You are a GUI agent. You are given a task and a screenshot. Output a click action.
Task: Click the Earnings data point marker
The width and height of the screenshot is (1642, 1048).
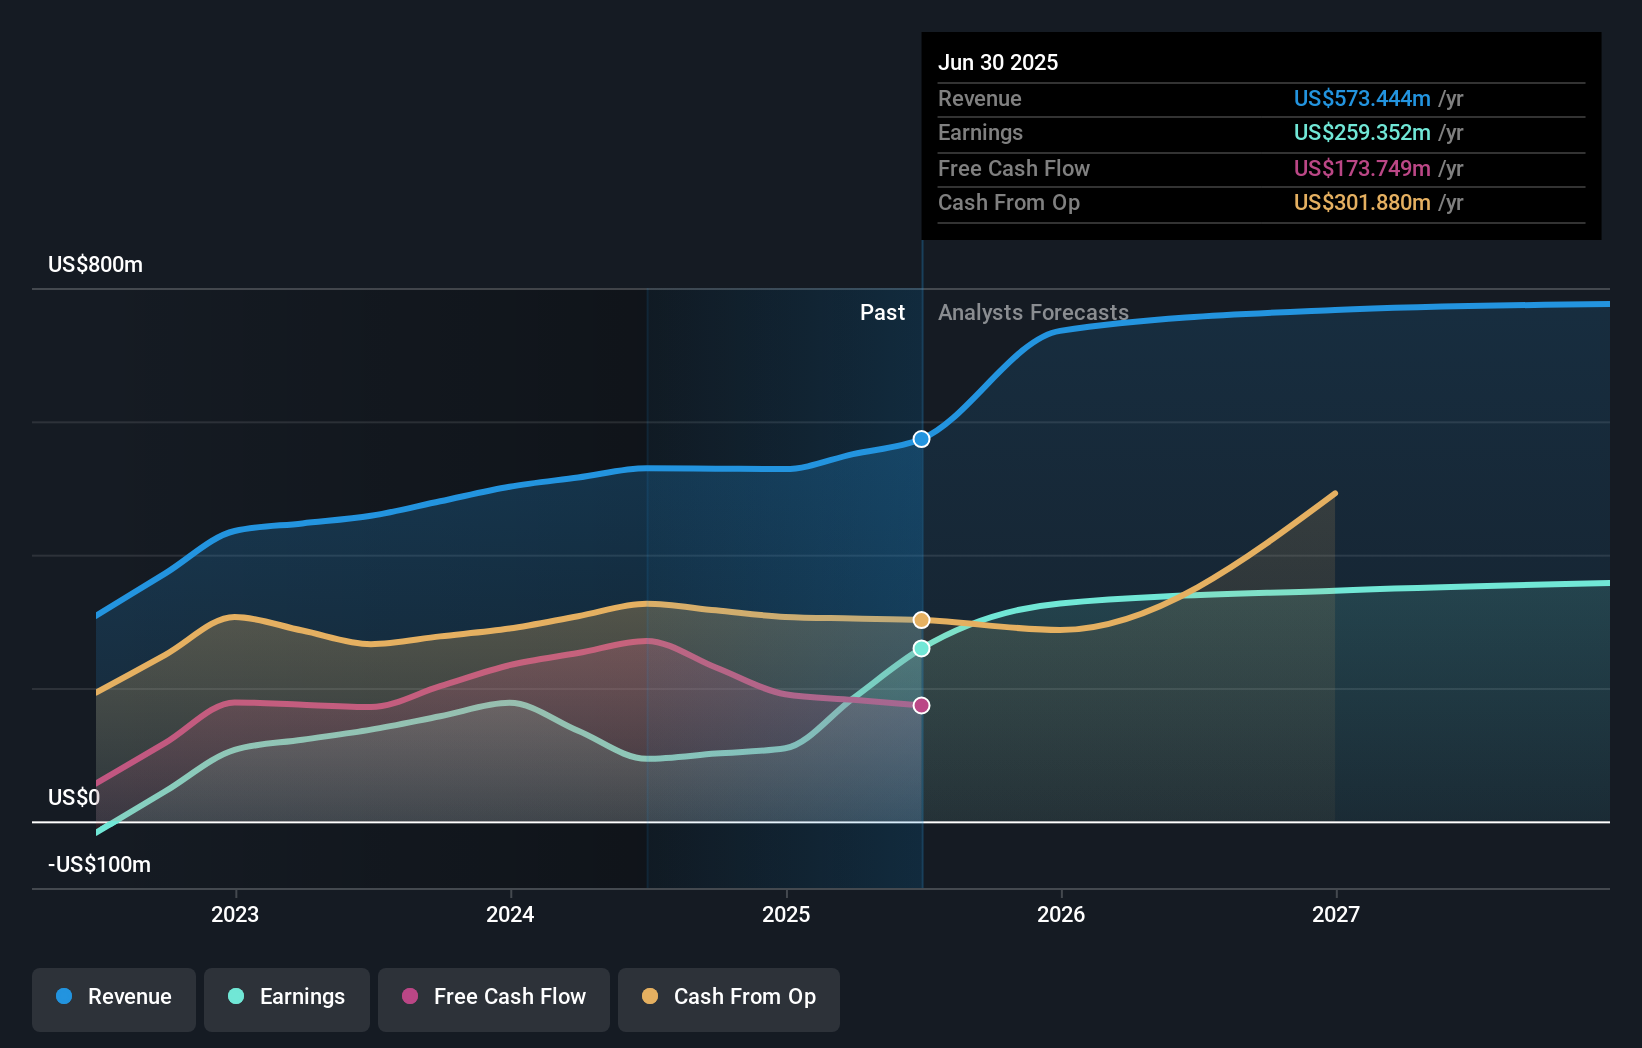tap(921, 649)
